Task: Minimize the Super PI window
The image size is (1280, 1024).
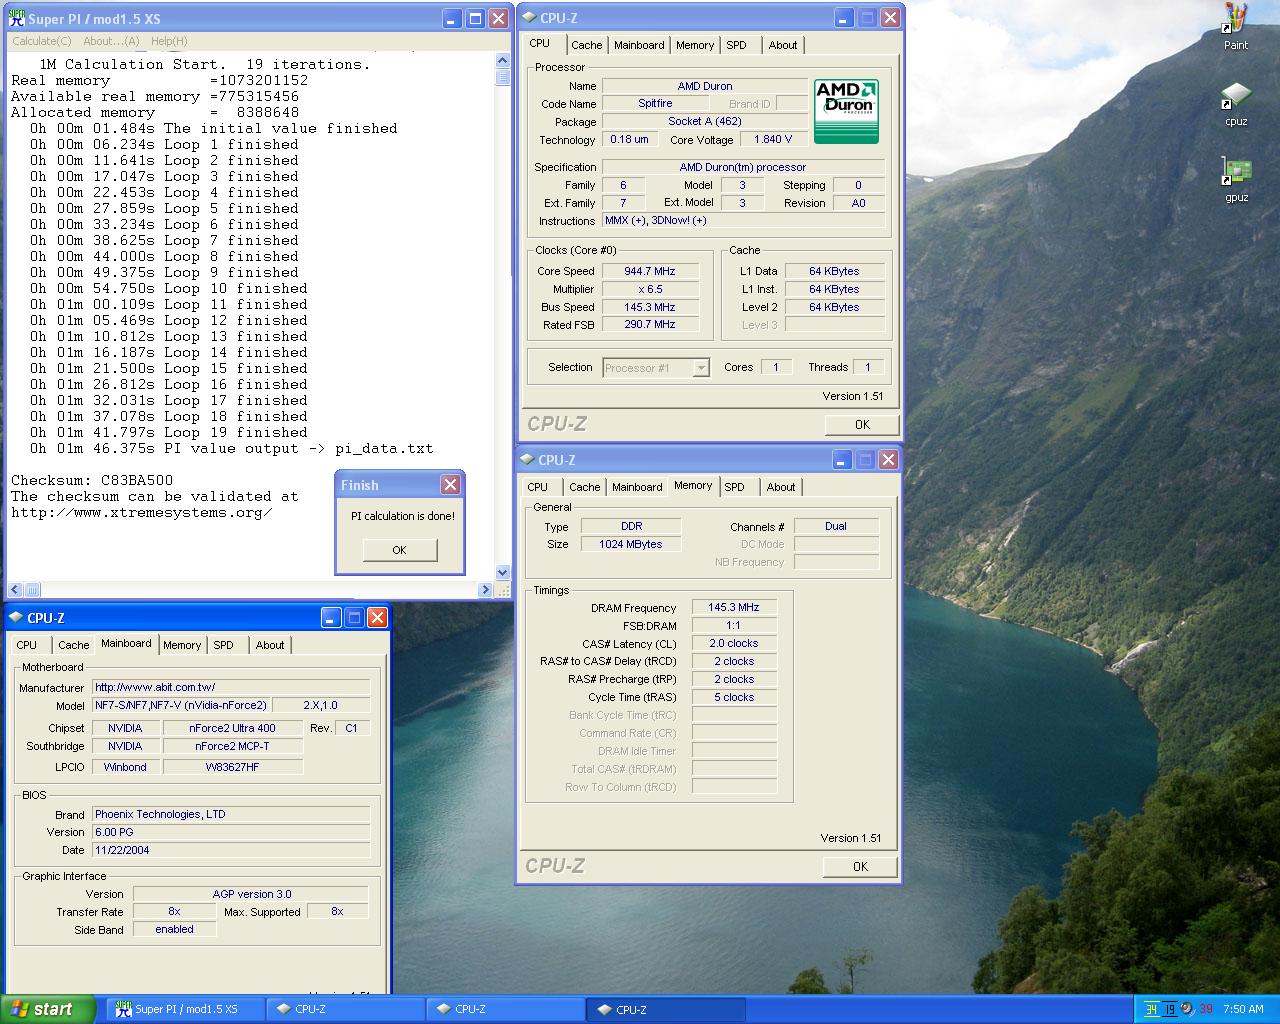Action: click(x=452, y=18)
